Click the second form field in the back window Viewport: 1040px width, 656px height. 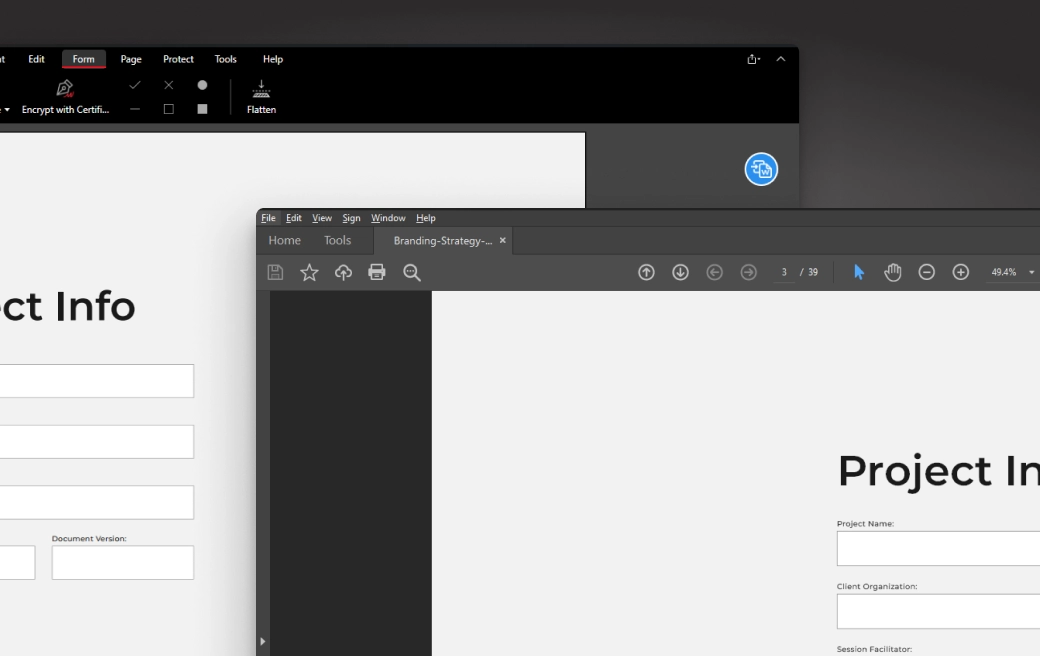click(97, 442)
